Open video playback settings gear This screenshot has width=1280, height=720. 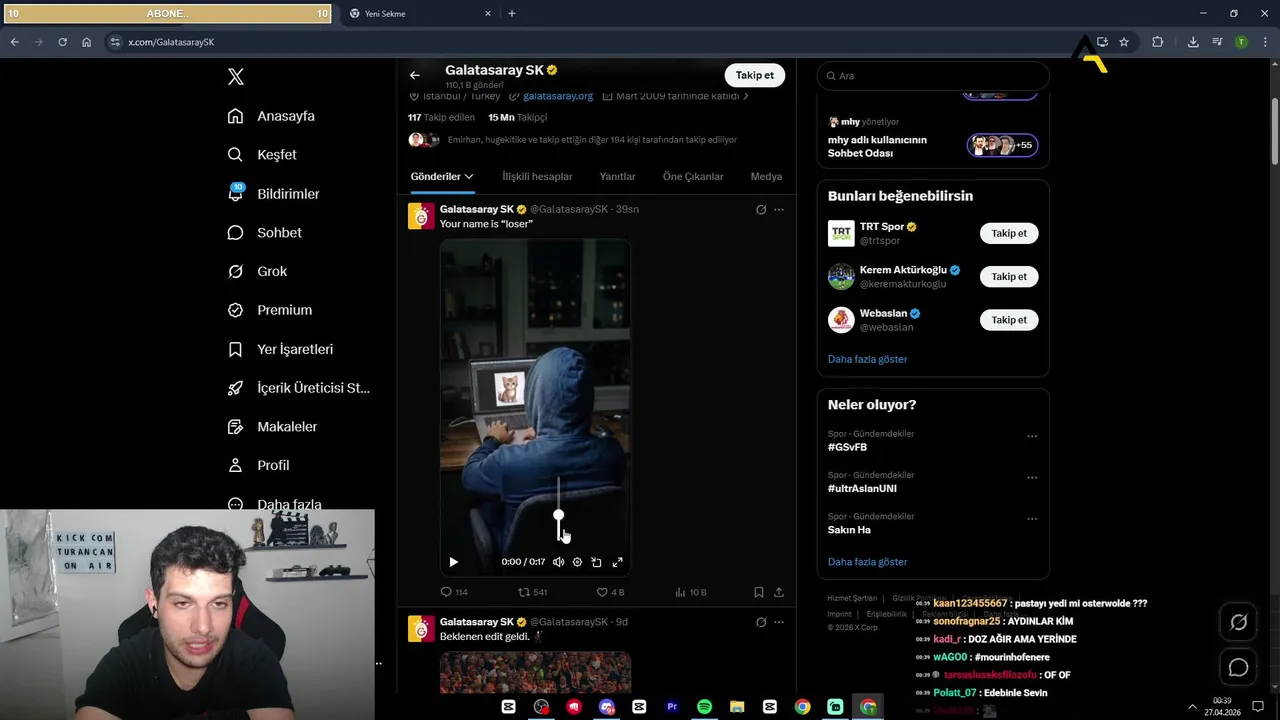[x=577, y=562]
